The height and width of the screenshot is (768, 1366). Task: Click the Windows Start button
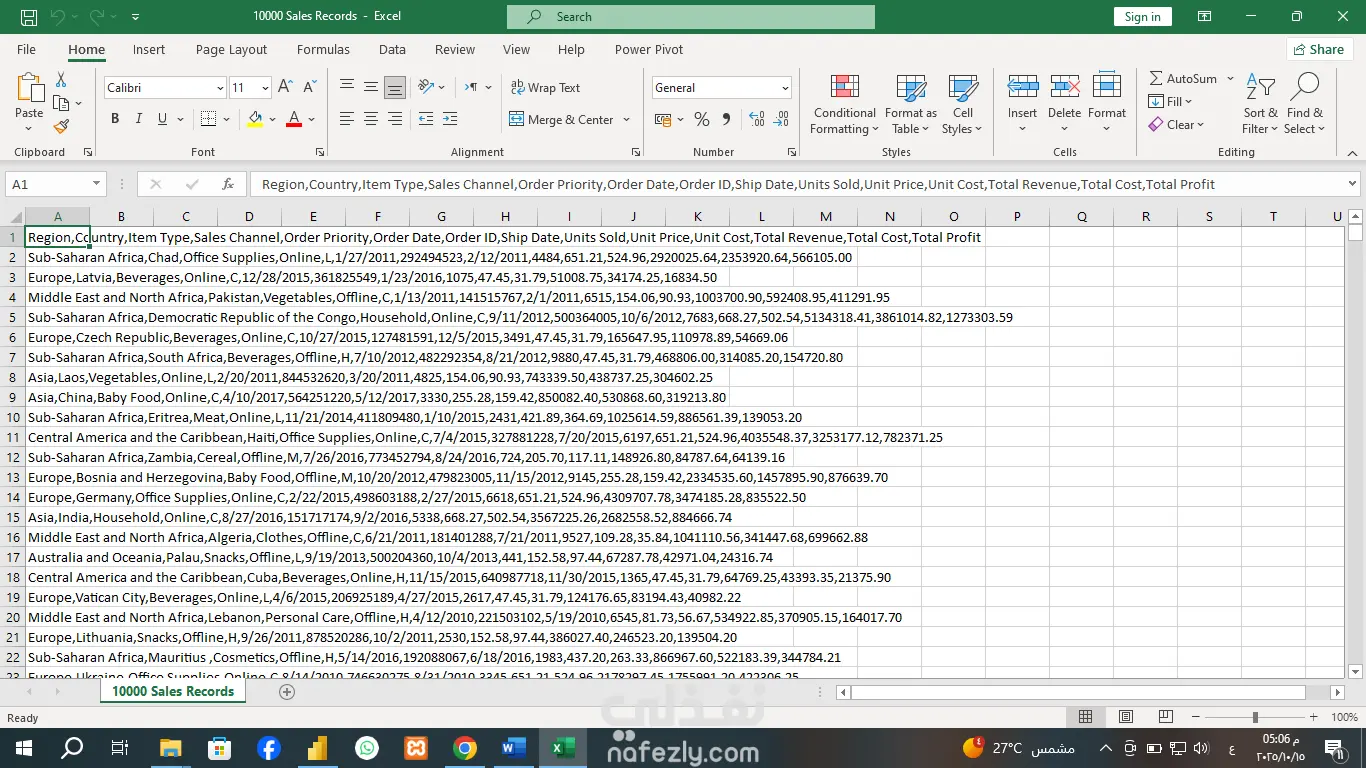coord(23,748)
